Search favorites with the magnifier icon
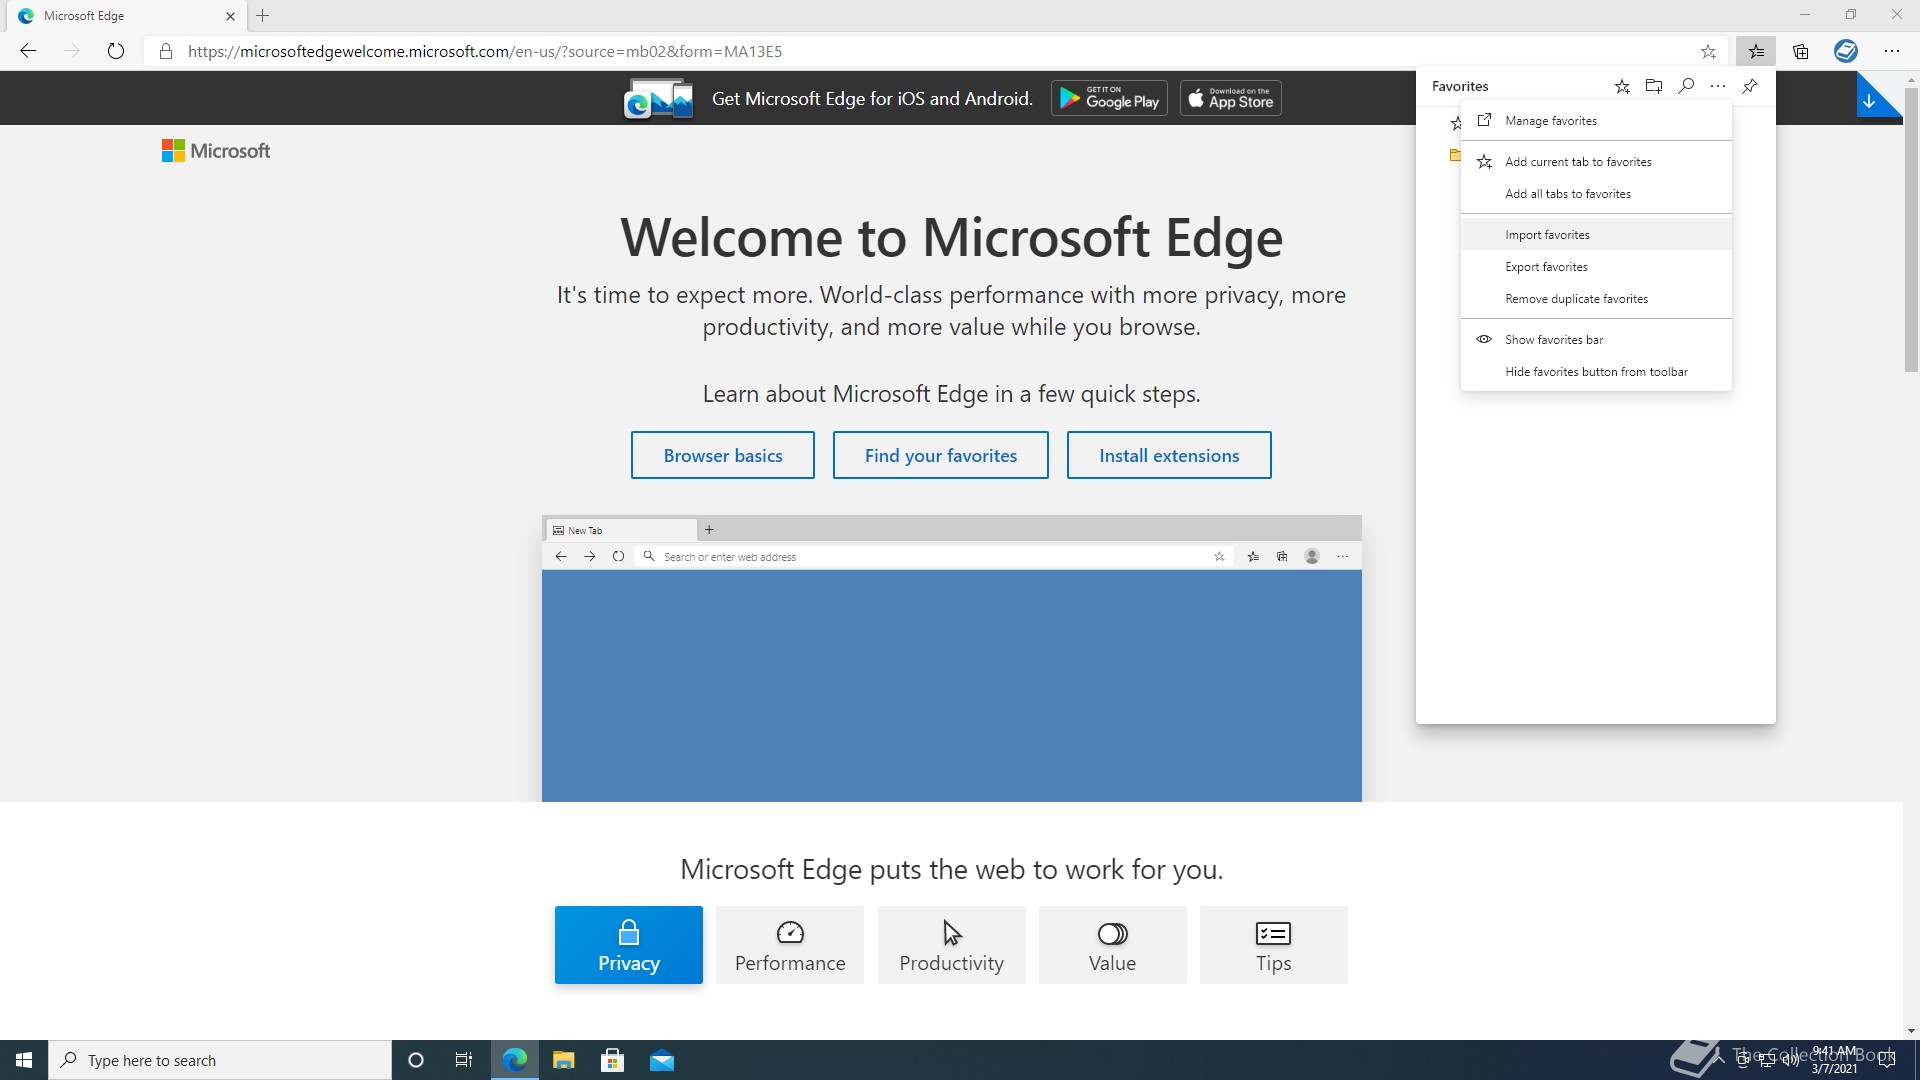The width and height of the screenshot is (1920, 1080). click(x=1686, y=86)
